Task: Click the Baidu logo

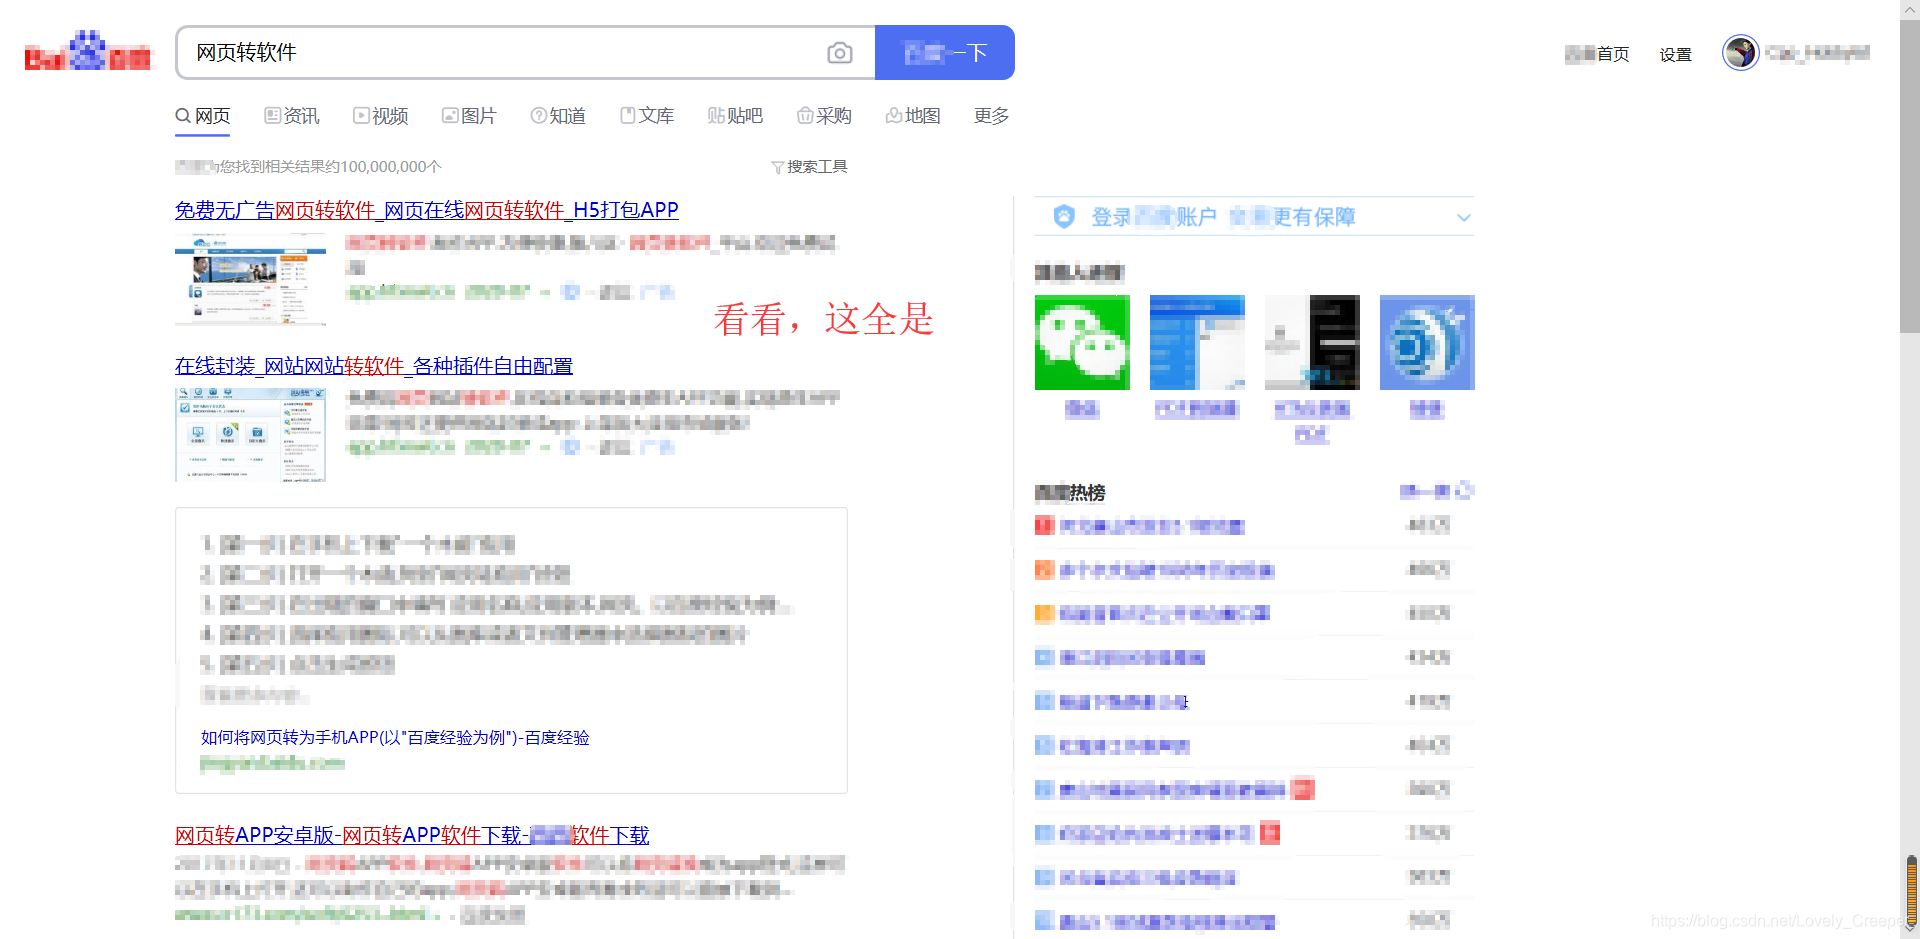Action: 88,51
